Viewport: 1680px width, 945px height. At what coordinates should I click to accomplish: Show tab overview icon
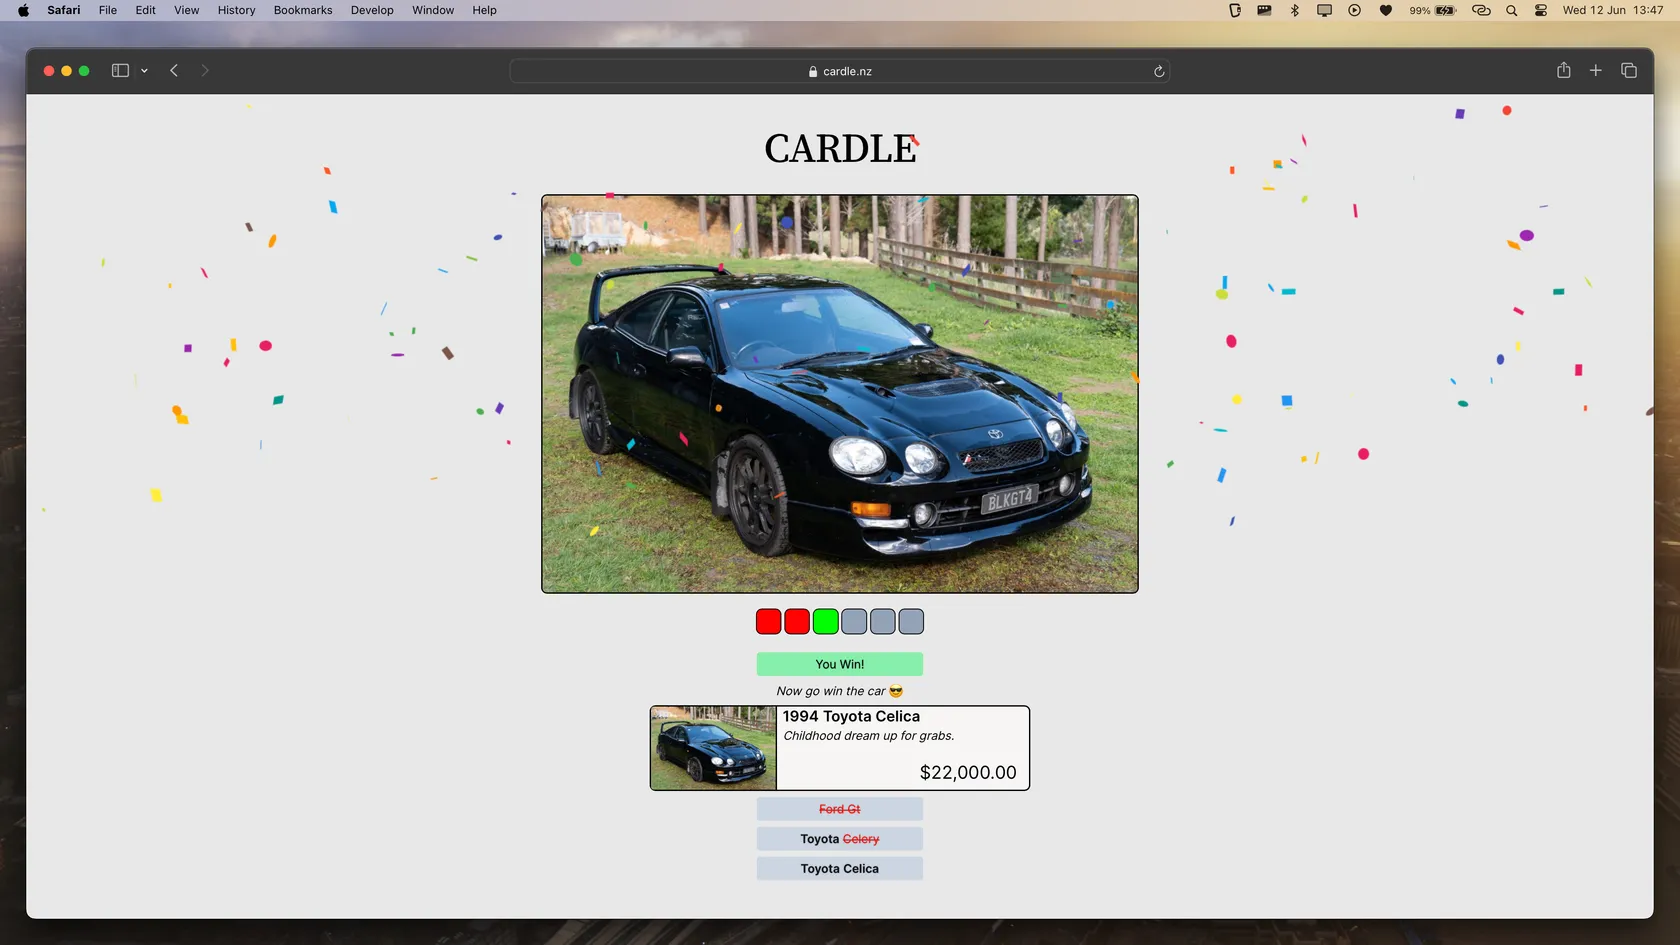(1629, 71)
